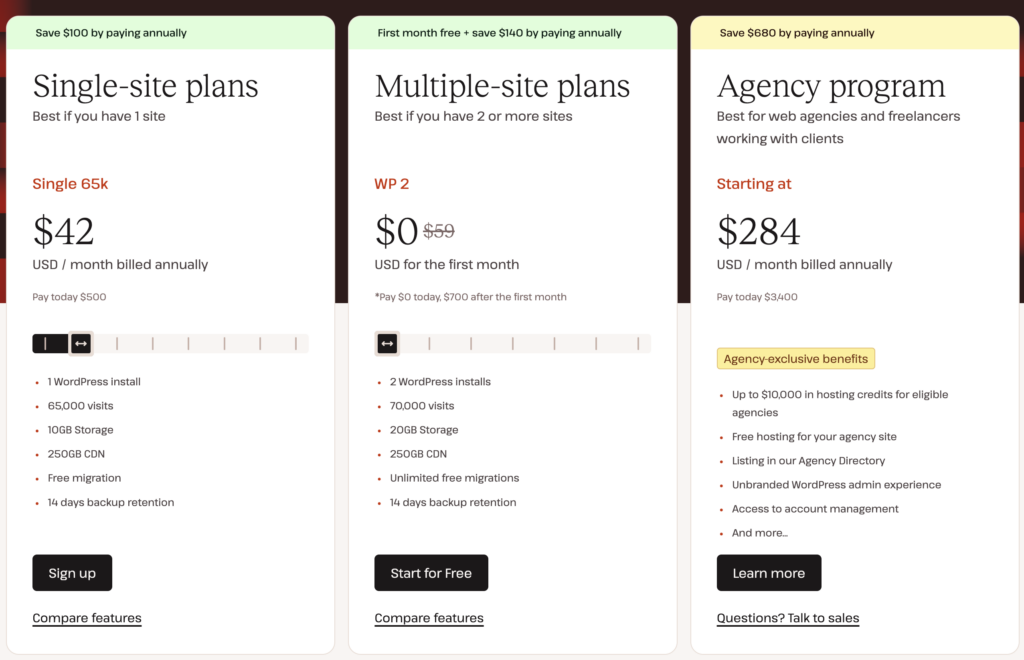1024x660 pixels.
Task: Click First month free annual savings banner
Action: click(513, 33)
